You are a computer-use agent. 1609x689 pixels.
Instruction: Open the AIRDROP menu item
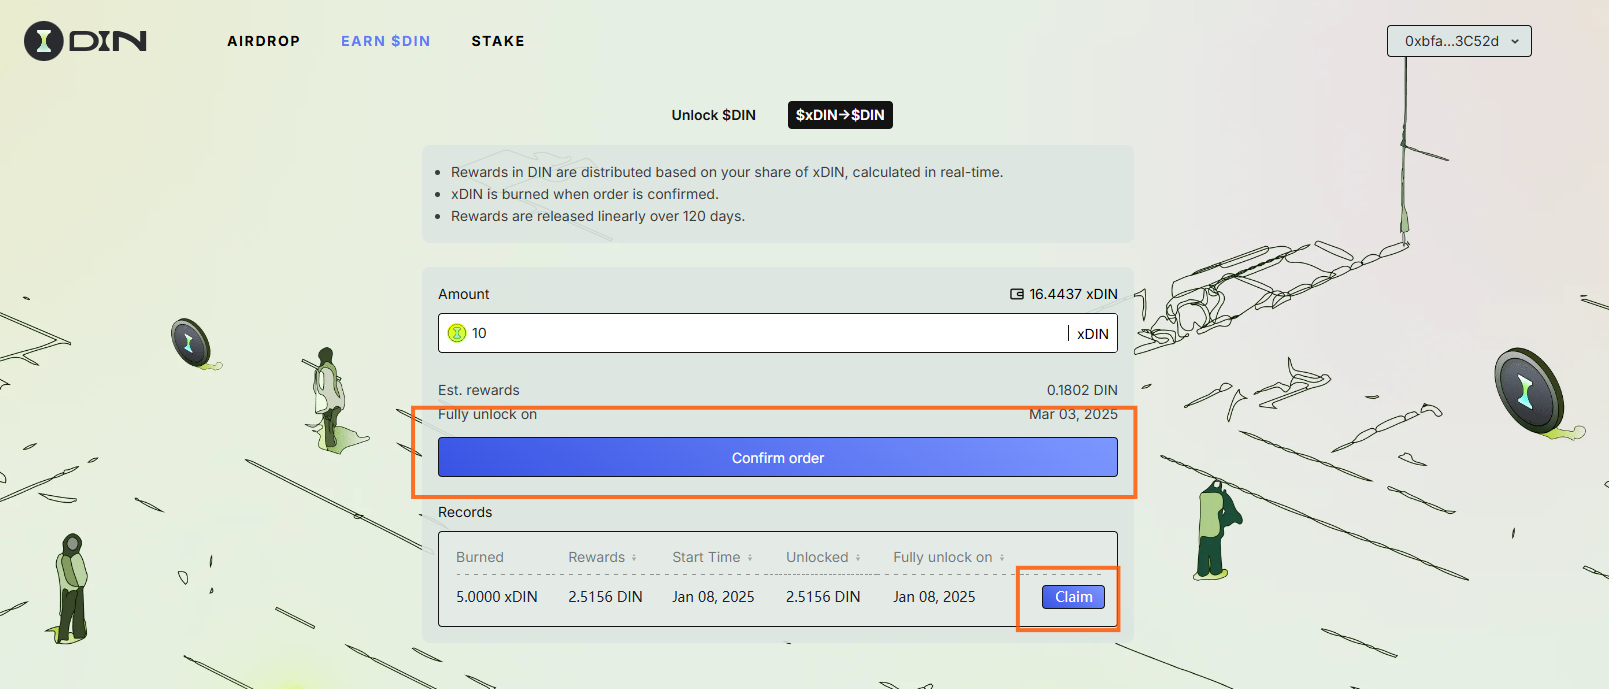click(x=263, y=41)
